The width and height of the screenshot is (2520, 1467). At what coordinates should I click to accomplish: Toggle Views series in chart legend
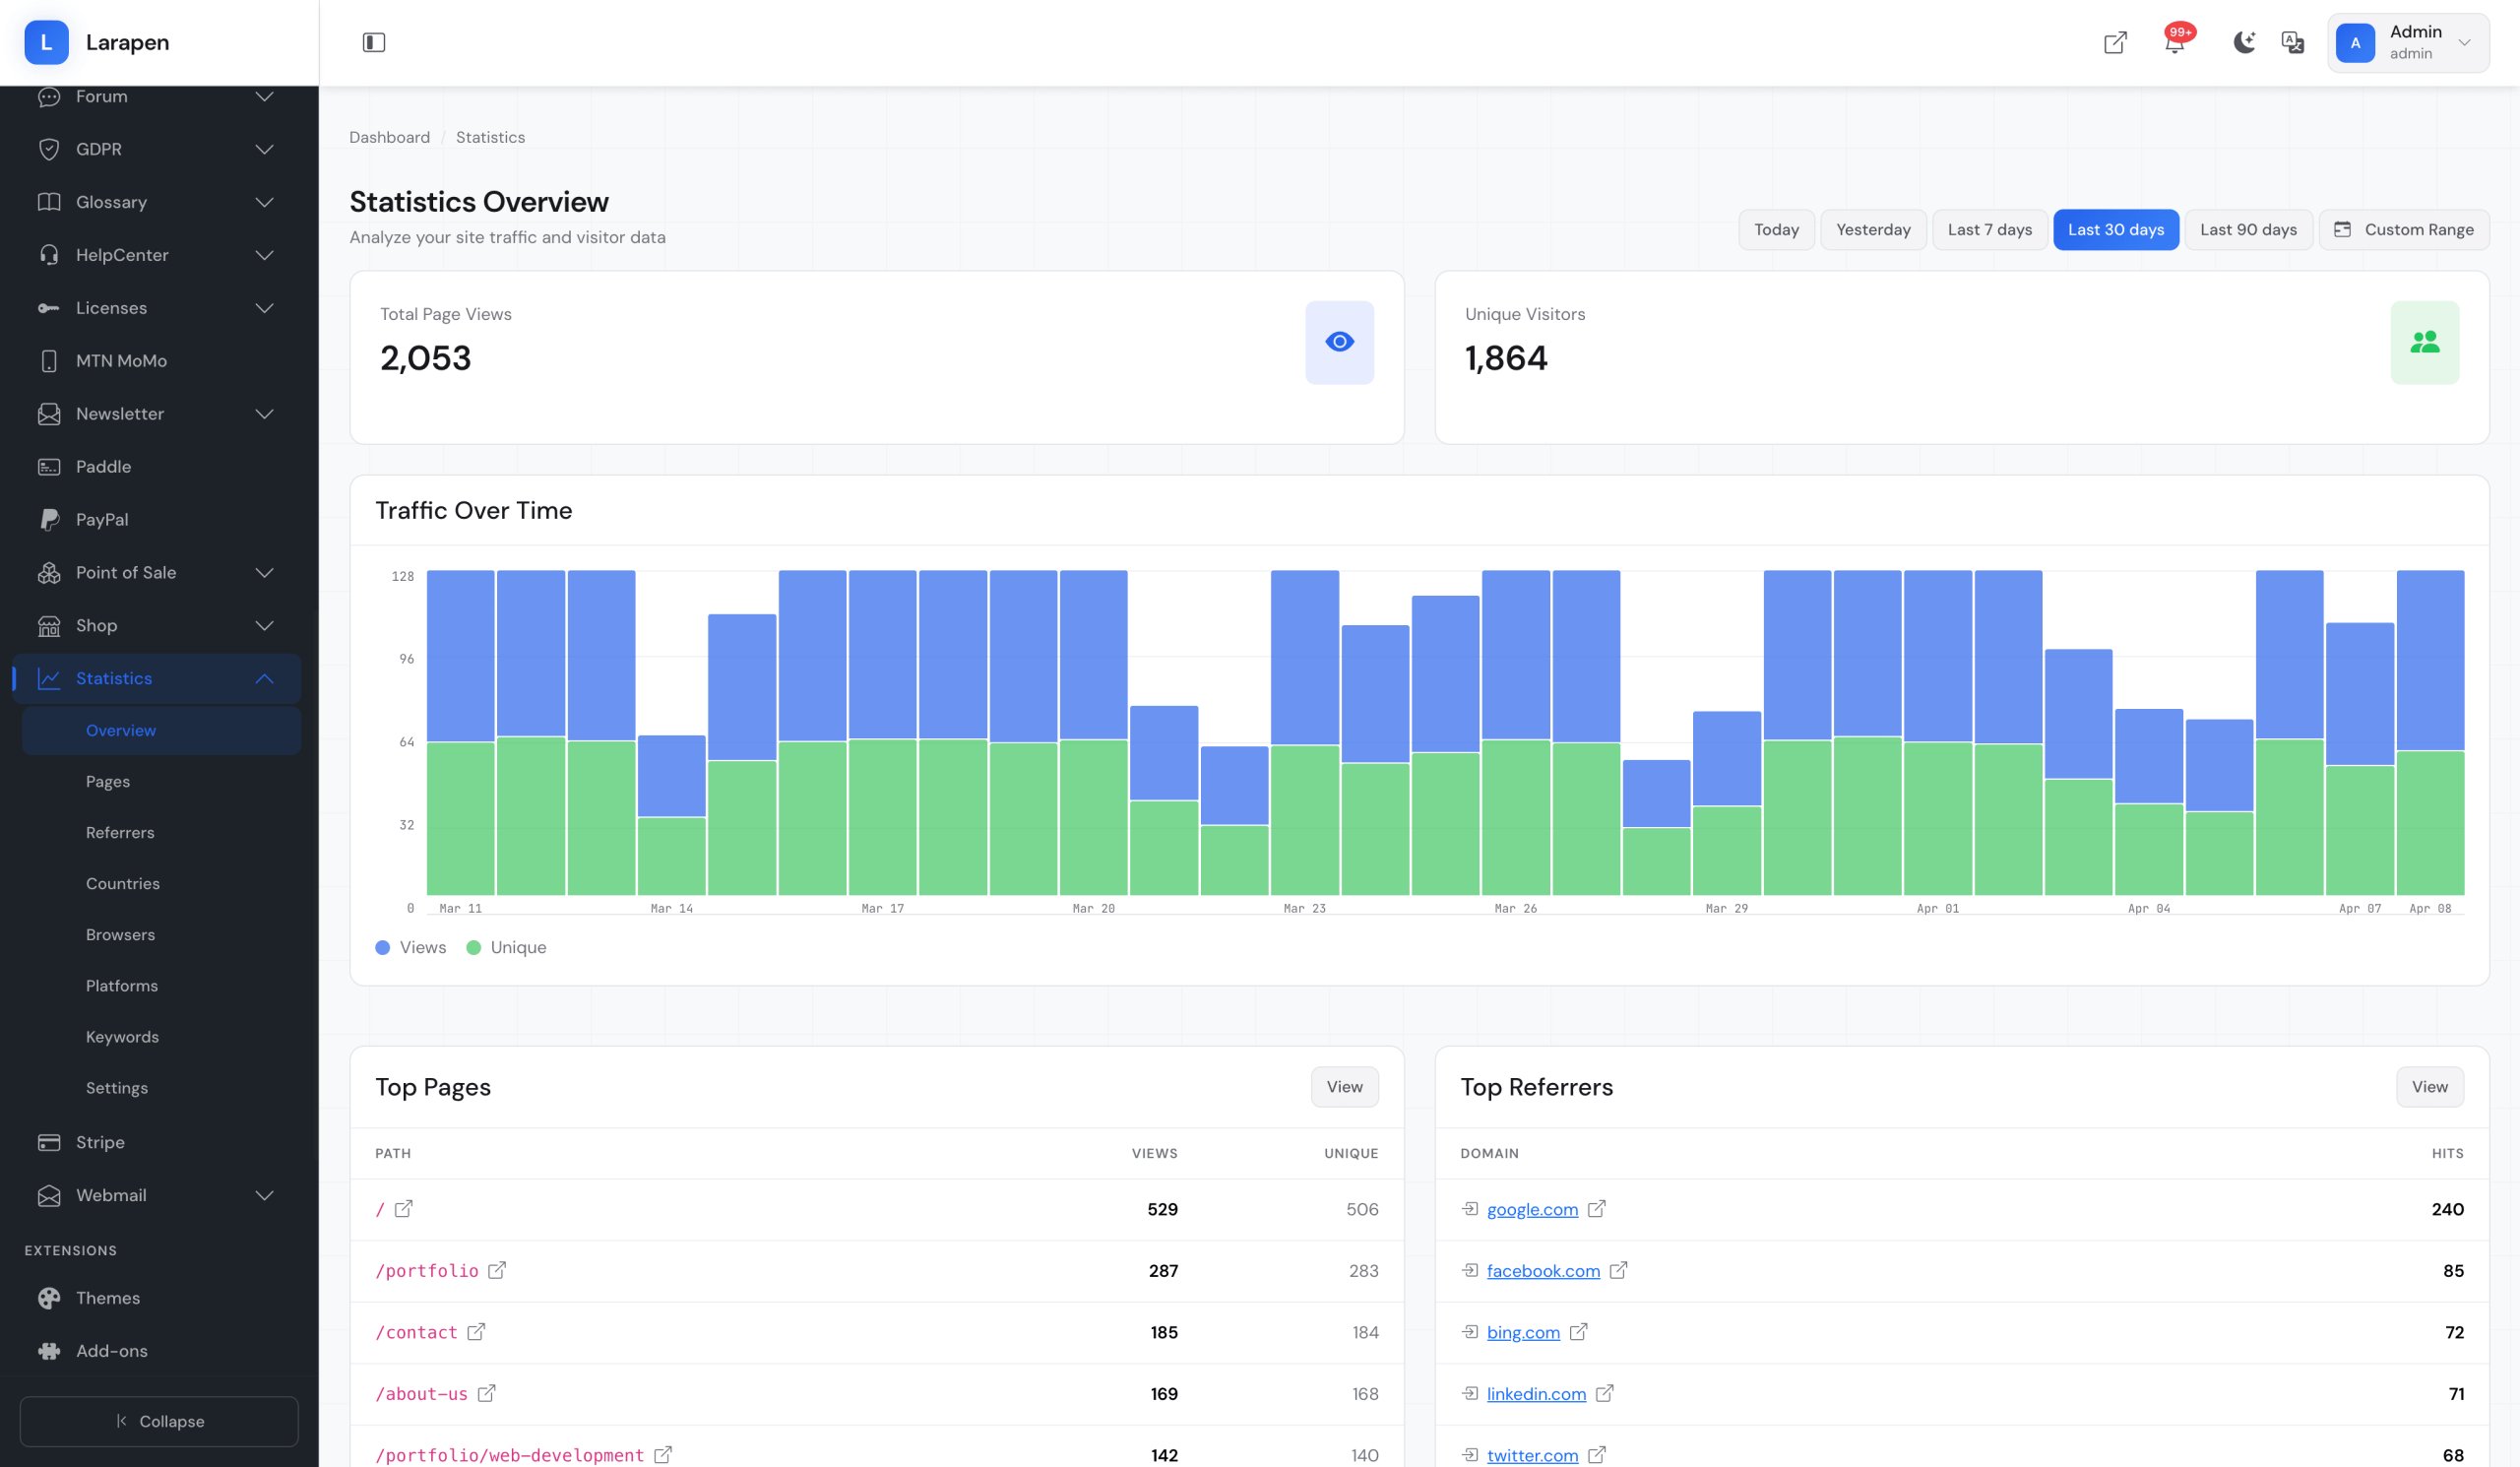click(x=411, y=947)
